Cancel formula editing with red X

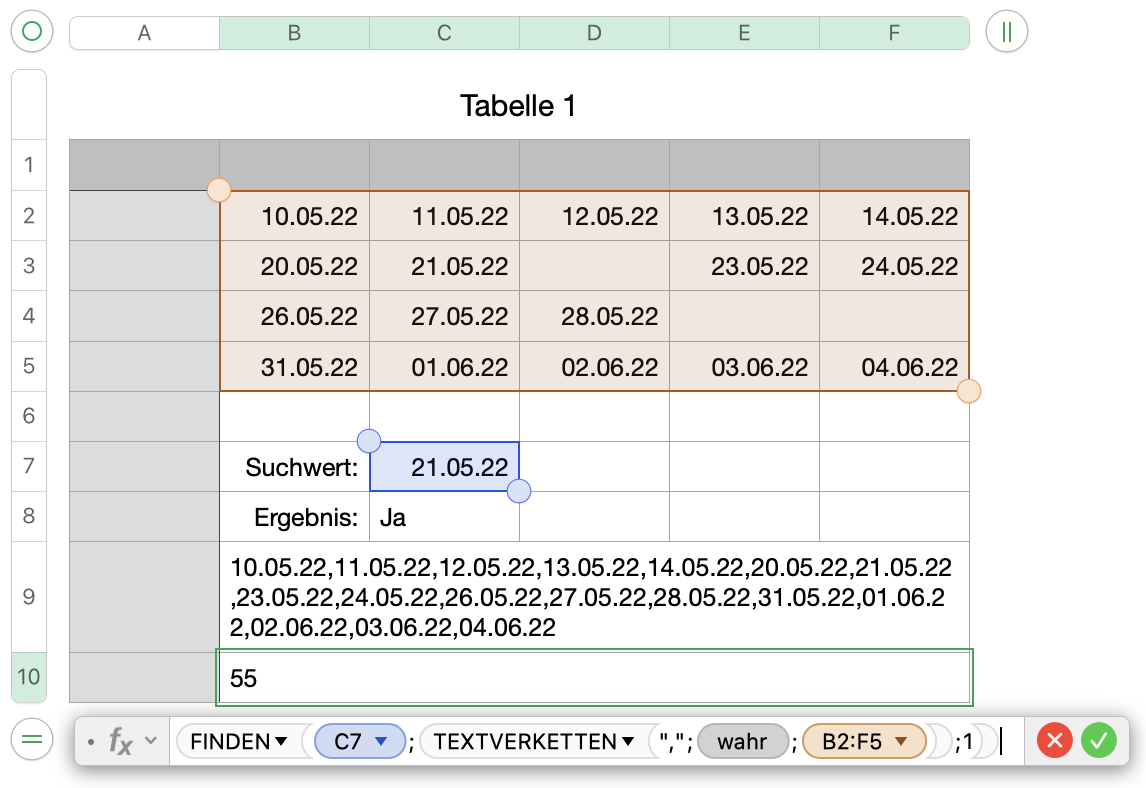click(1054, 741)
